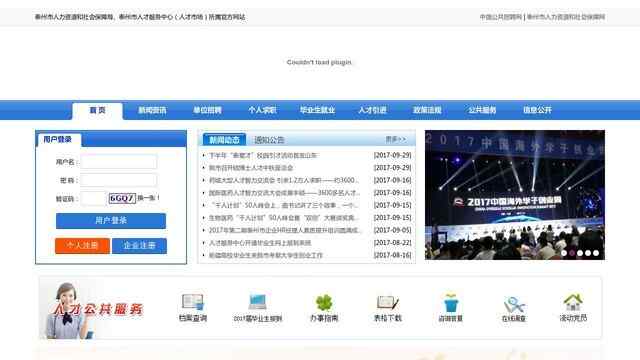Click the [2017-09-05] date text
640x360 pixels.
[x=393, y=230]
